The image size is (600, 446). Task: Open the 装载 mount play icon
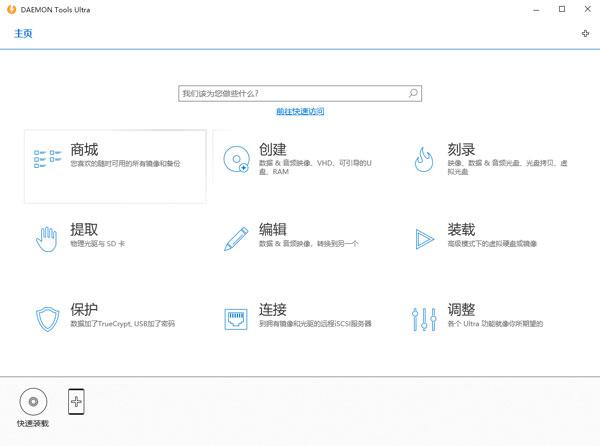424,238
